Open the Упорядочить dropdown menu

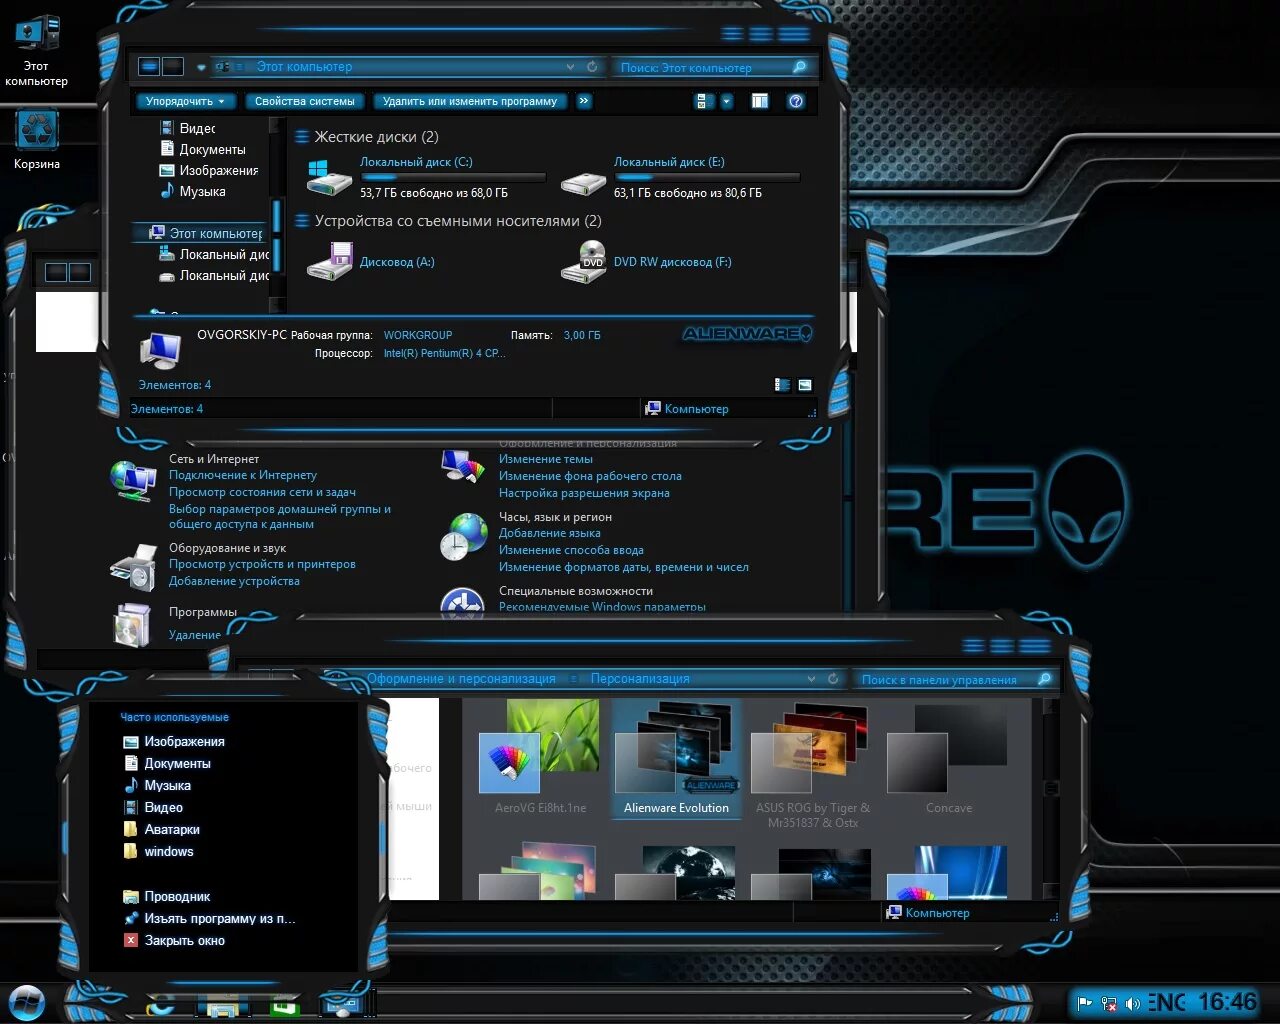pos(185,101)
